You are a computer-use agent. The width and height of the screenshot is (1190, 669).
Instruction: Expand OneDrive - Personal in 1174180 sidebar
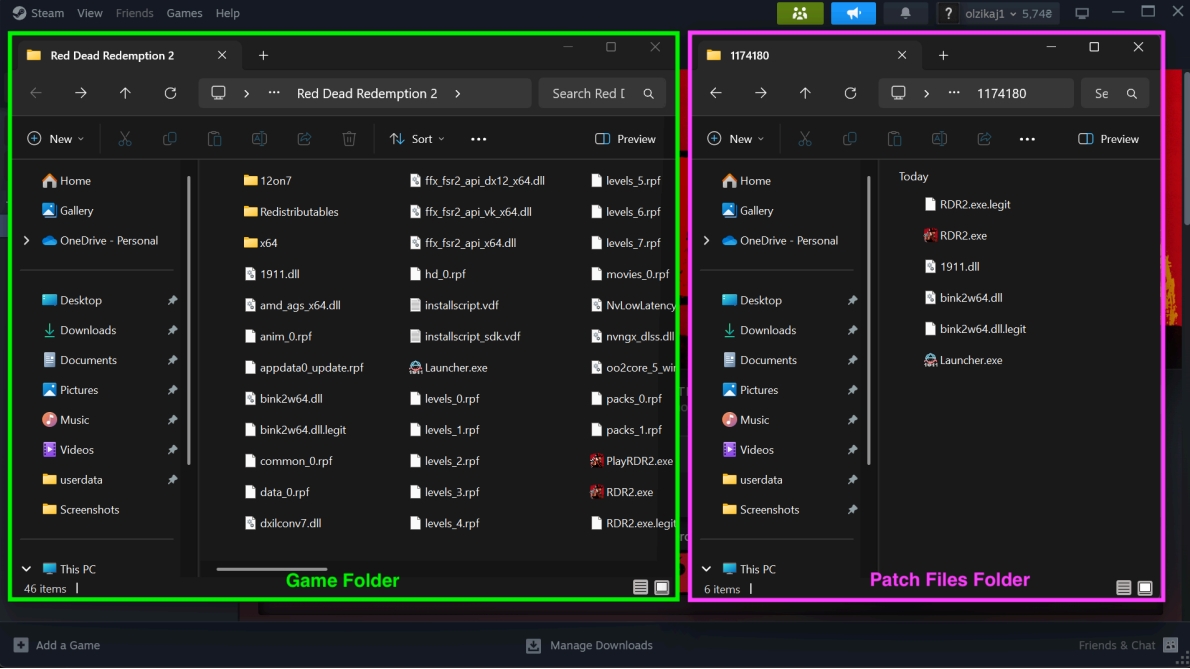pyautogui.click(x=707, y=240)
